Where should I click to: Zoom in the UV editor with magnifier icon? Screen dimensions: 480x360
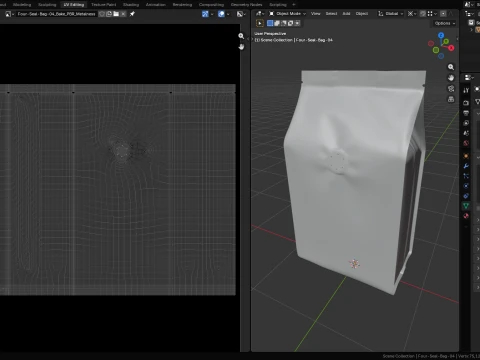pyautogui.click(x=241, y=36)
